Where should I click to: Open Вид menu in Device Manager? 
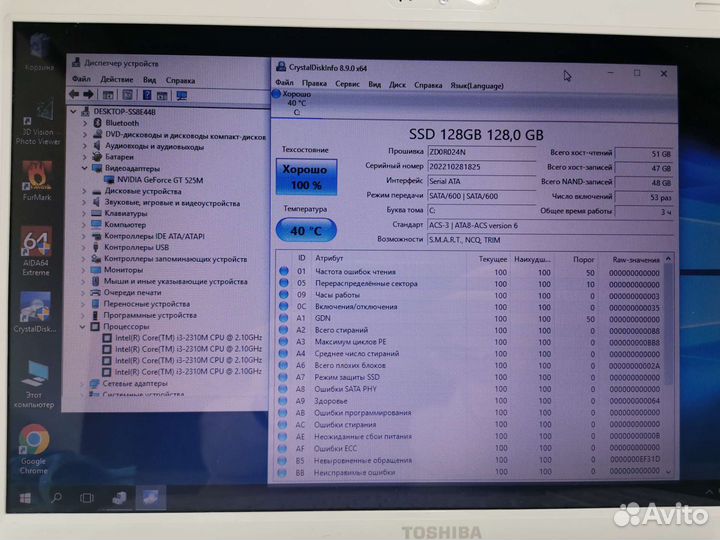tap(149, 80)
